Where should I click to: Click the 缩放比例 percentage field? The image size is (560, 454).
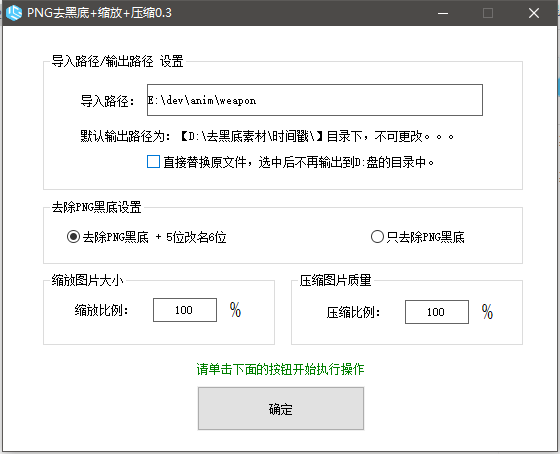click(185, 310)
